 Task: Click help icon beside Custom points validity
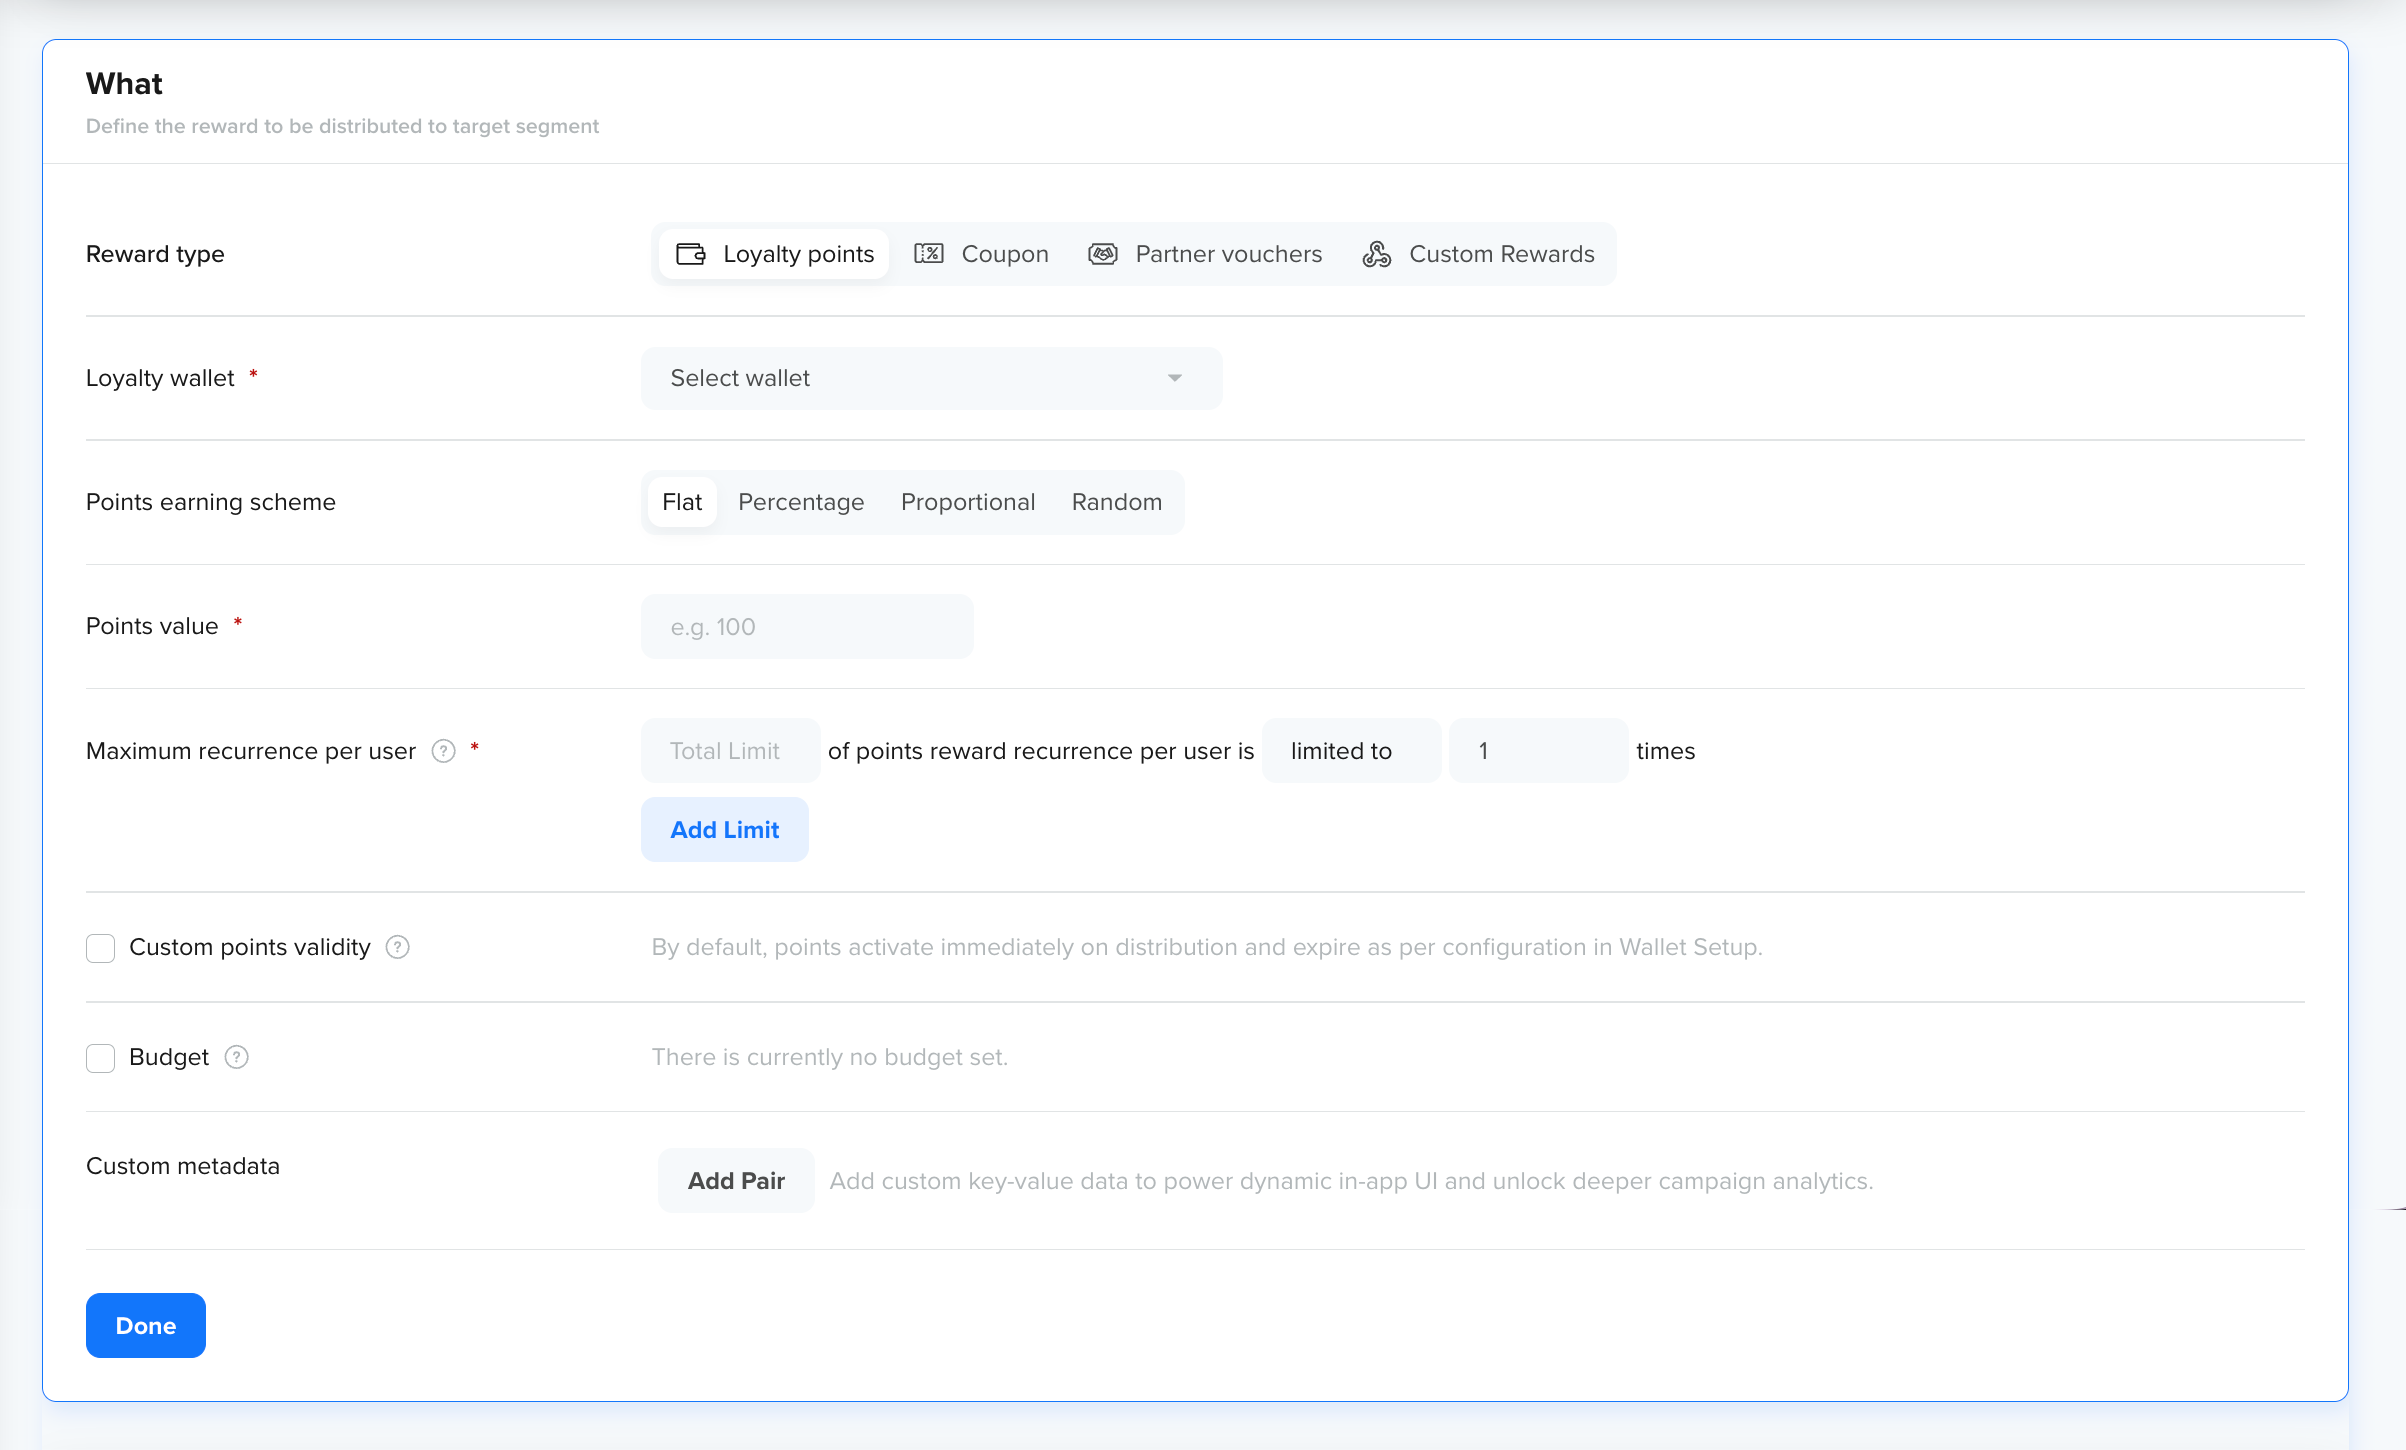tap(398, 947)
